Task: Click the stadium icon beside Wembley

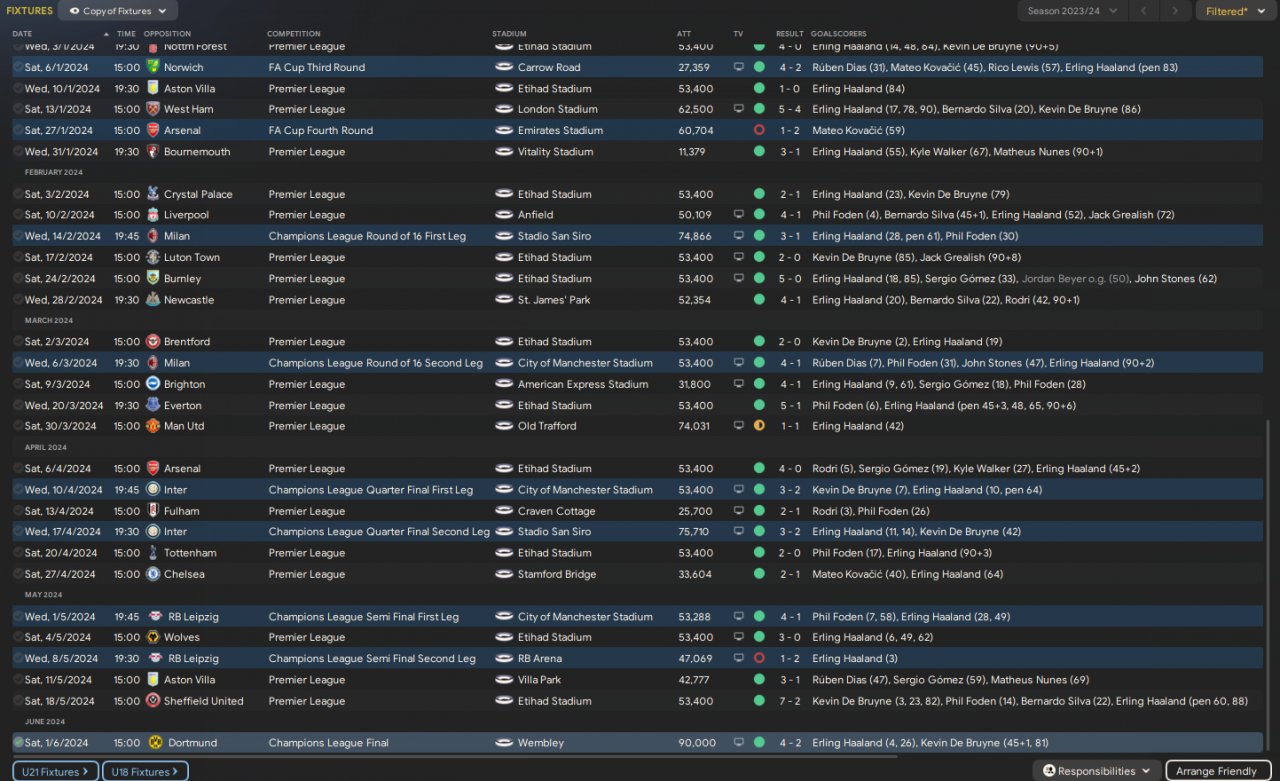Action: click(x=504, y=743)
